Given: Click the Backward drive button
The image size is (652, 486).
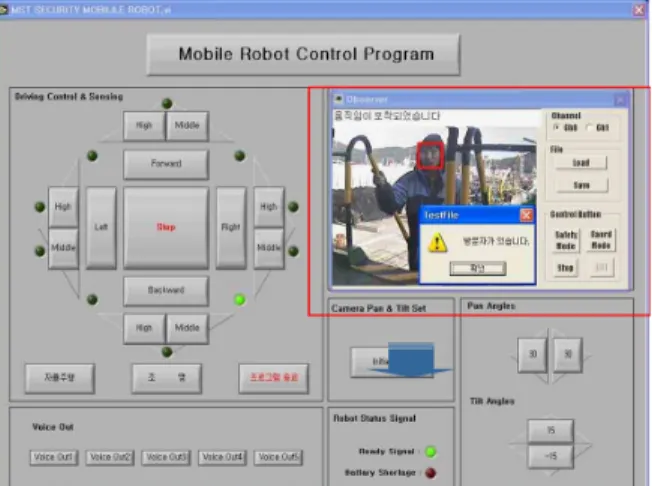Looking at the screenshot, I should click(166, 290).
